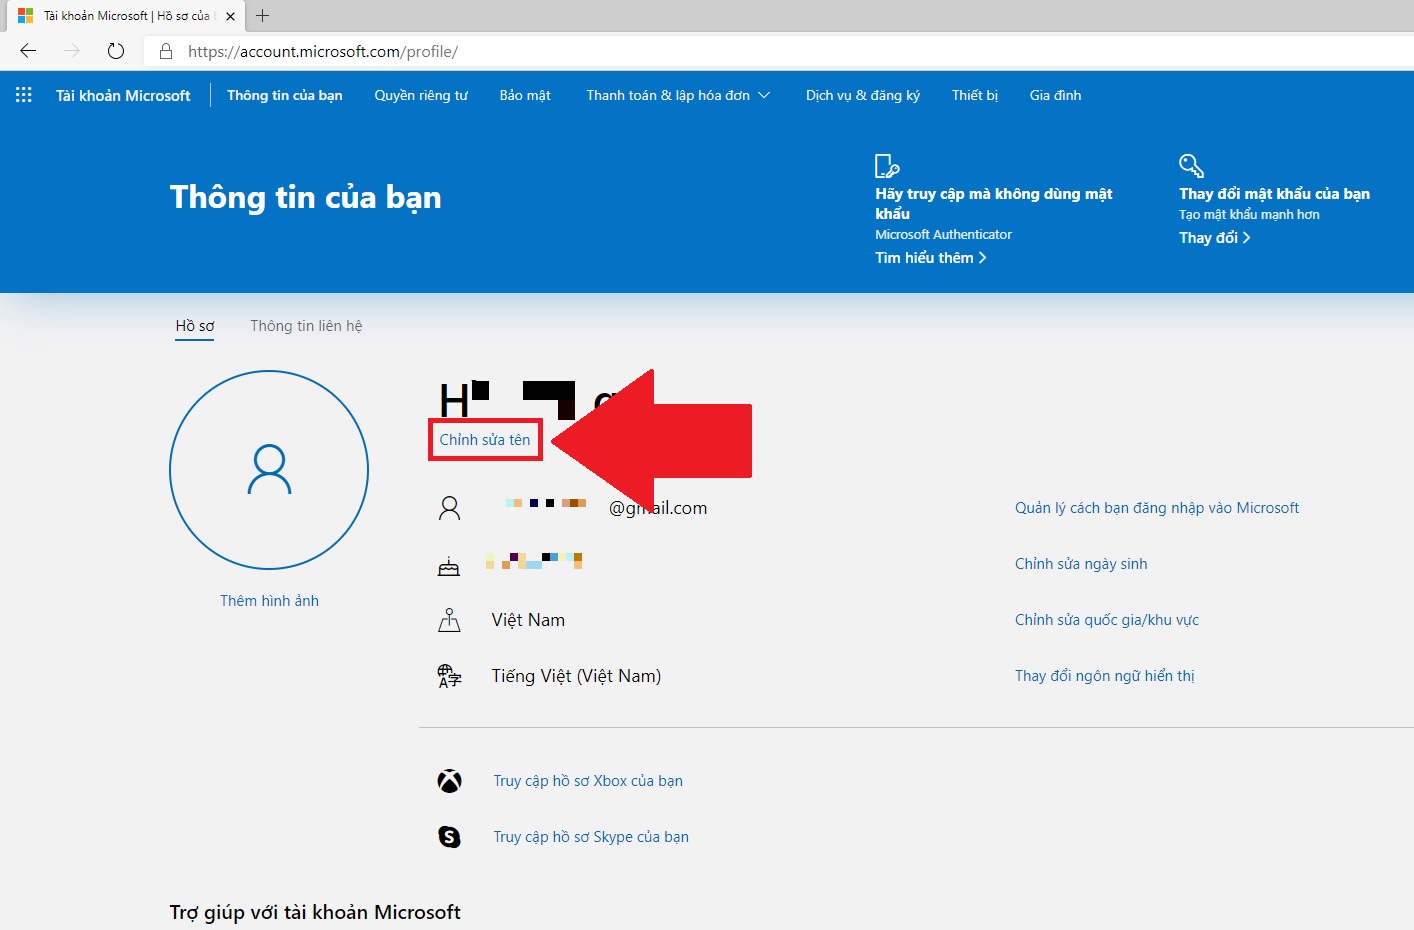The image size is (1414, 930).
Task: Click the birthday cake icon
Action: (449, 565)
